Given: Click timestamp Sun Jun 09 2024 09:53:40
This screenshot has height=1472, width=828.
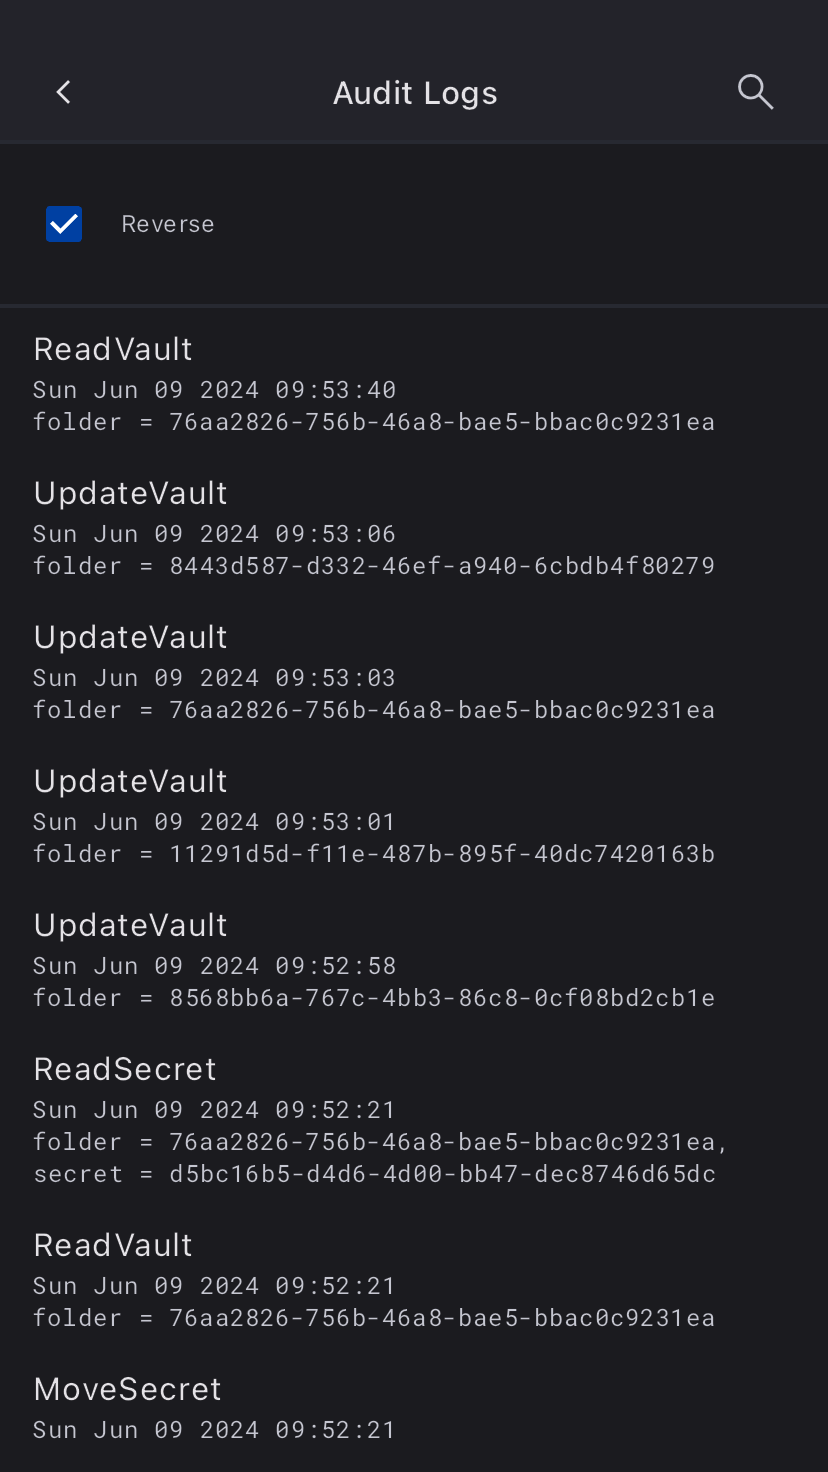Looking at the screenshot, I should tap(215, 390).
